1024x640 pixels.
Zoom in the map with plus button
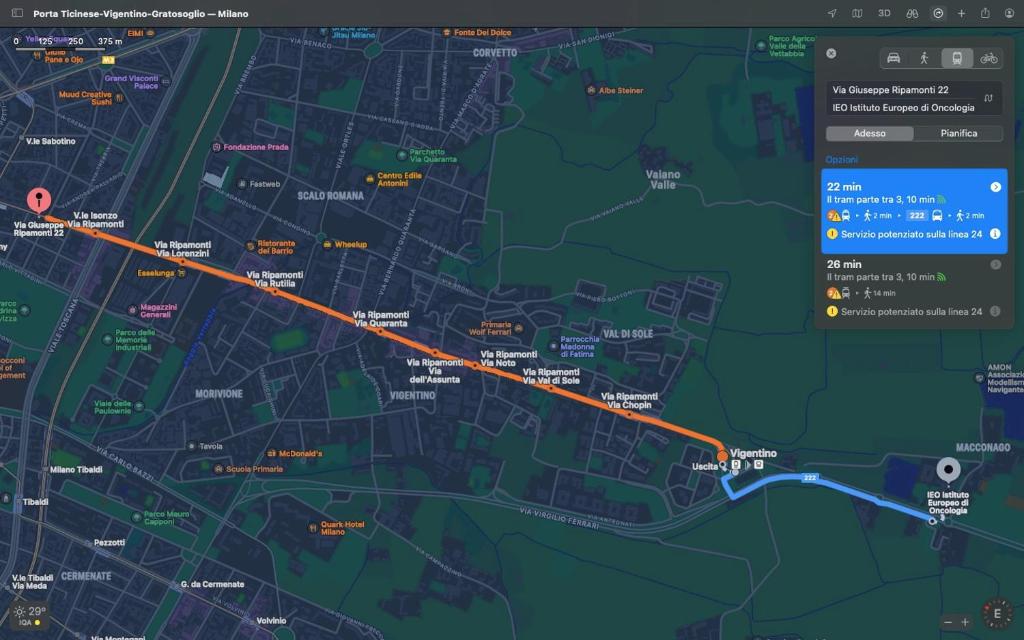(x=965, y=622)
